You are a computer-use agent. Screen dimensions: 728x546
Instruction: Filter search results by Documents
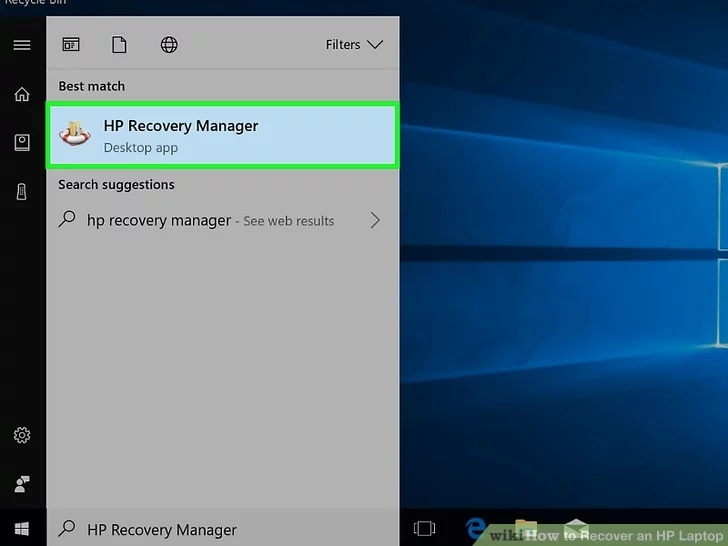click(119, 45)
